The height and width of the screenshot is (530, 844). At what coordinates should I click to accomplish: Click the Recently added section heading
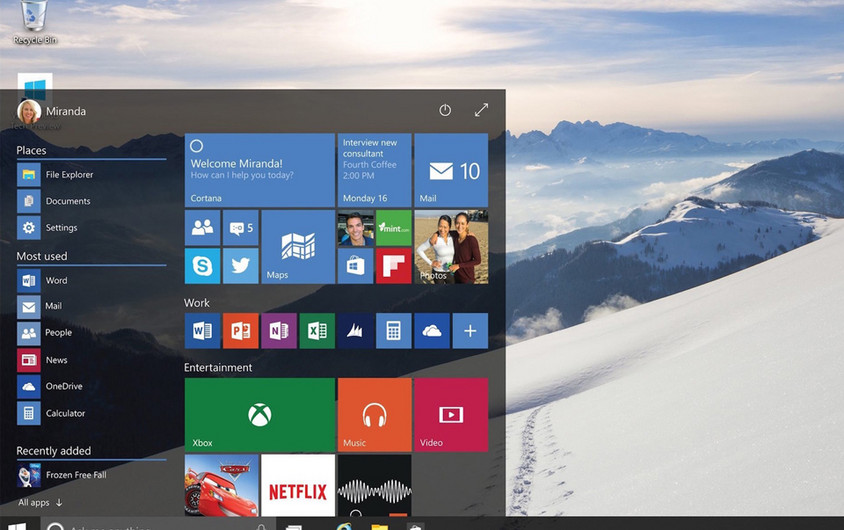pos(54,451)
